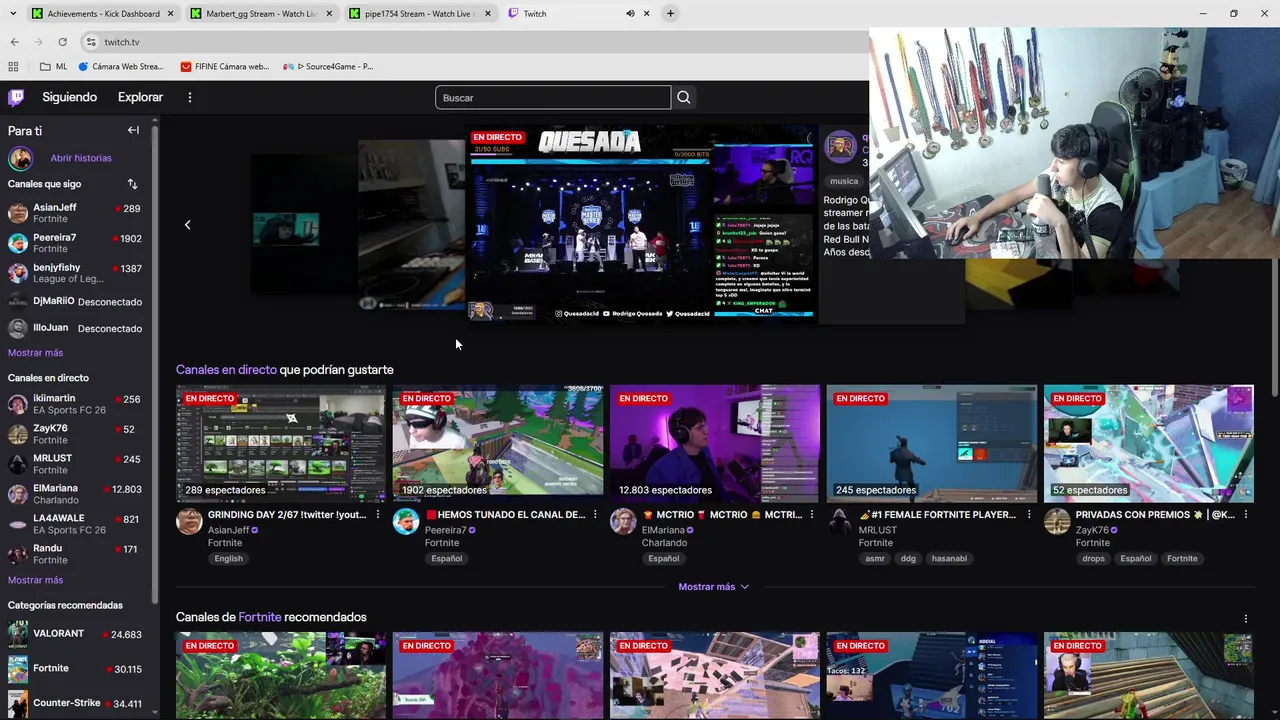Open stream thumbnail with 289 espectadores
Screen dimensions: 1280x720
[x=281, y=443]
